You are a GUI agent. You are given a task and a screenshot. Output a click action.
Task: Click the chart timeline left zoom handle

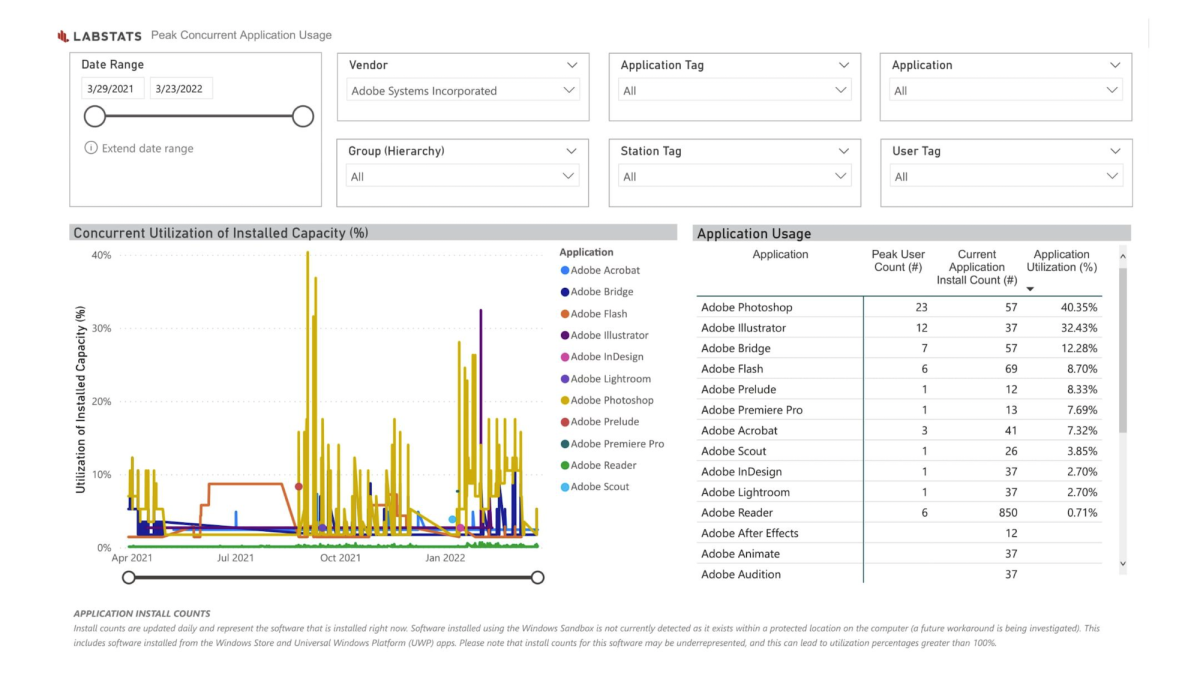tap(128, 577)
